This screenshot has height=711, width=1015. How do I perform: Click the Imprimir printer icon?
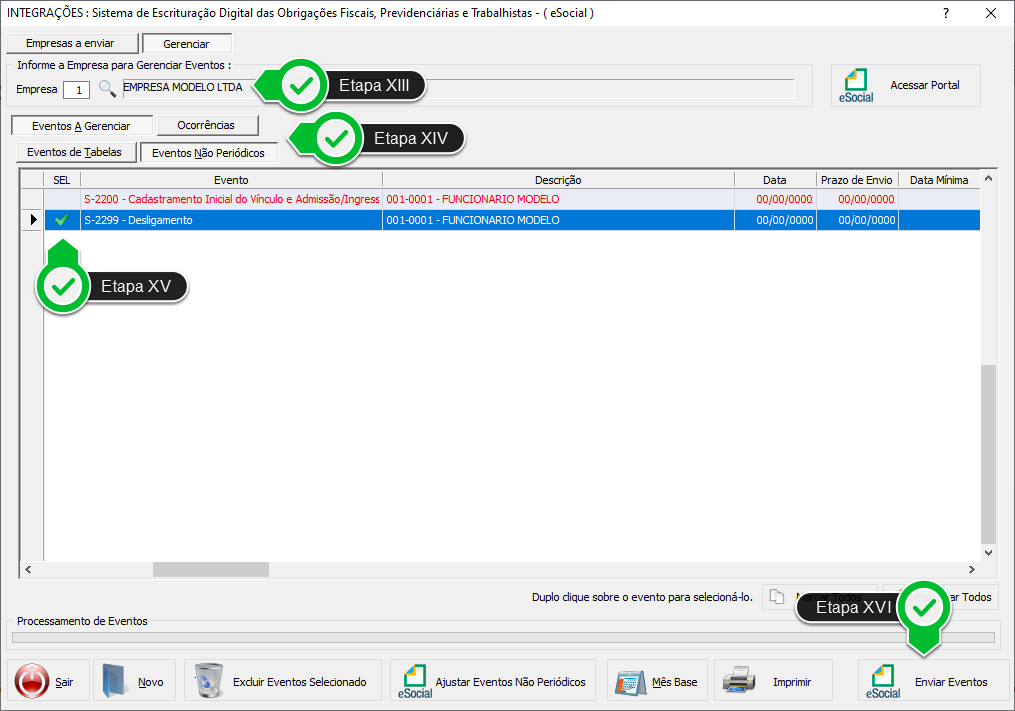point(740,682)
